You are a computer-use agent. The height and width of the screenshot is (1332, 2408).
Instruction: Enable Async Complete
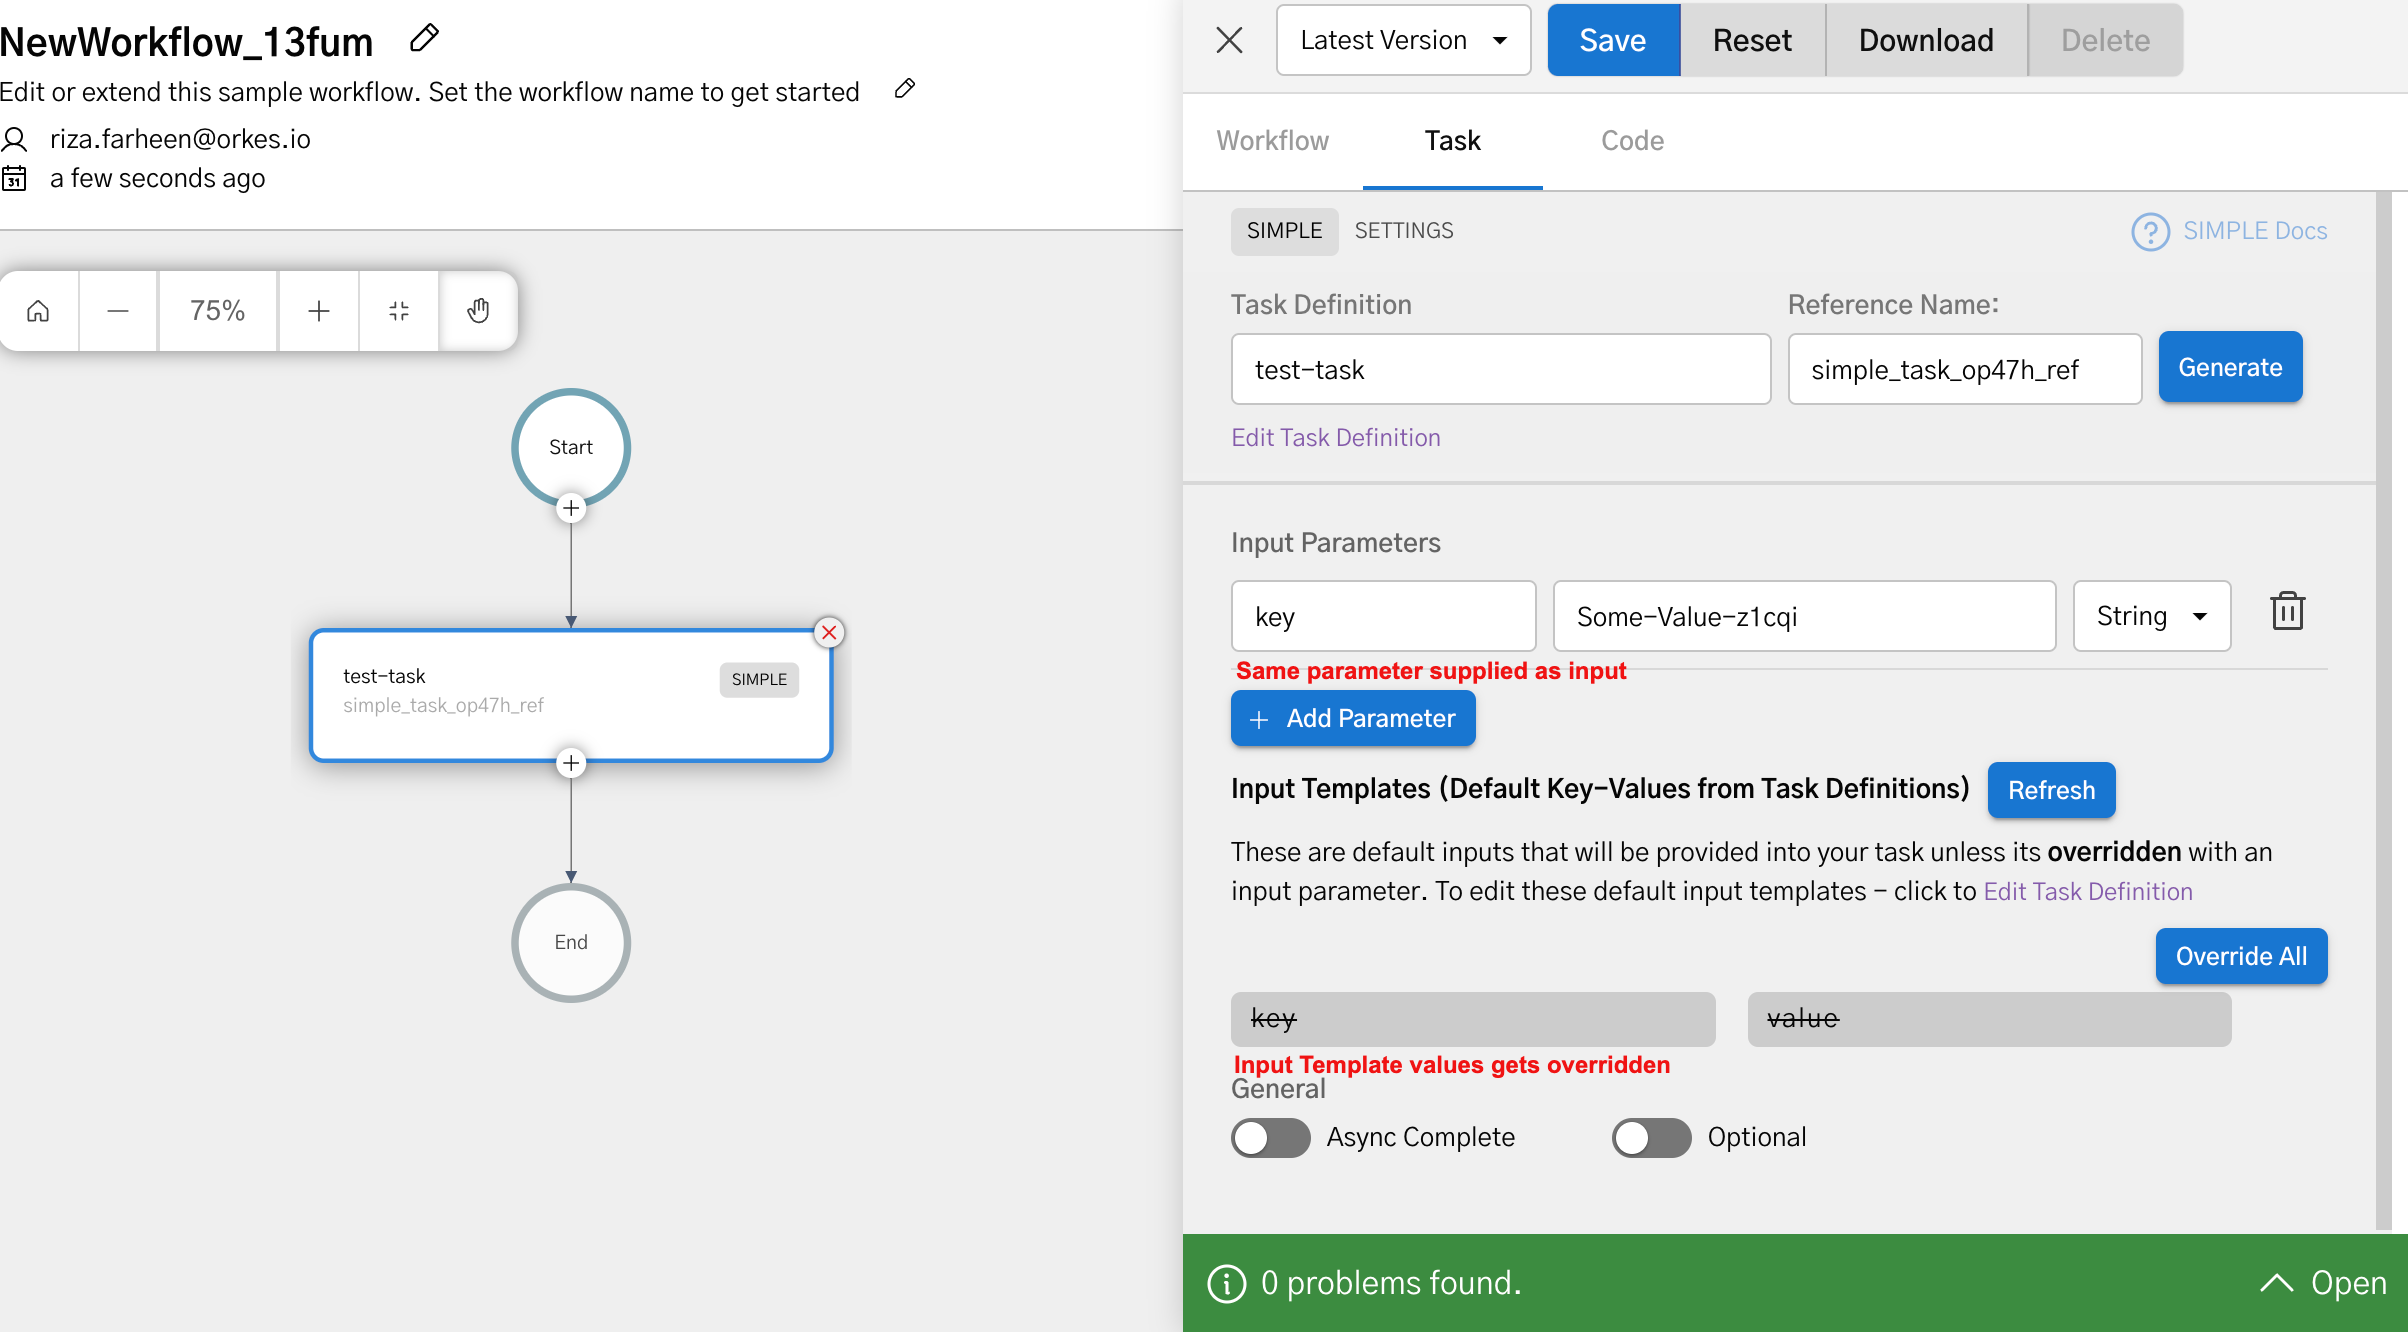tap(1270, 1137)
